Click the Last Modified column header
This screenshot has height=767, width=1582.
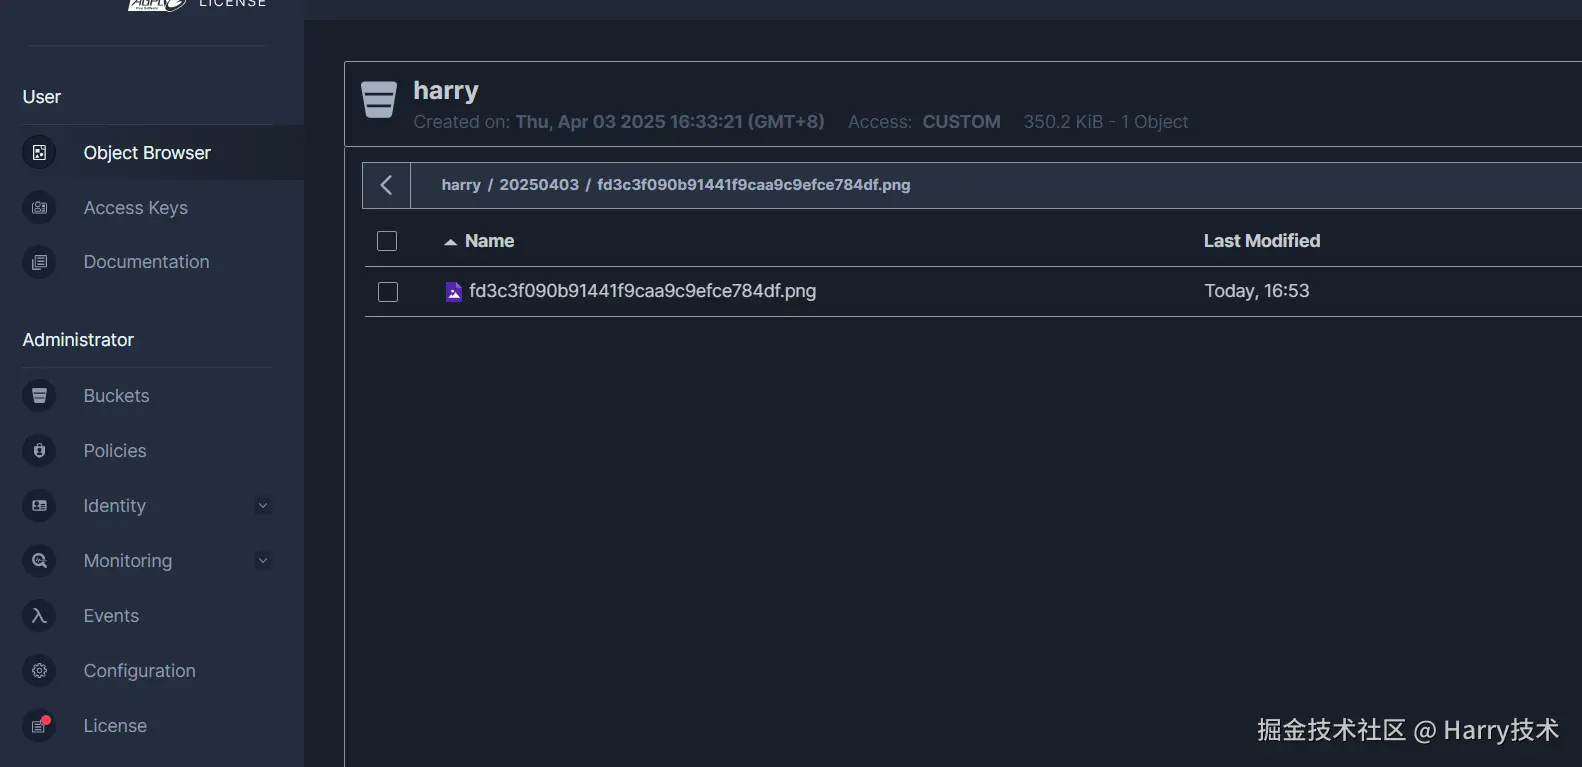click(x=1261, y=241)
